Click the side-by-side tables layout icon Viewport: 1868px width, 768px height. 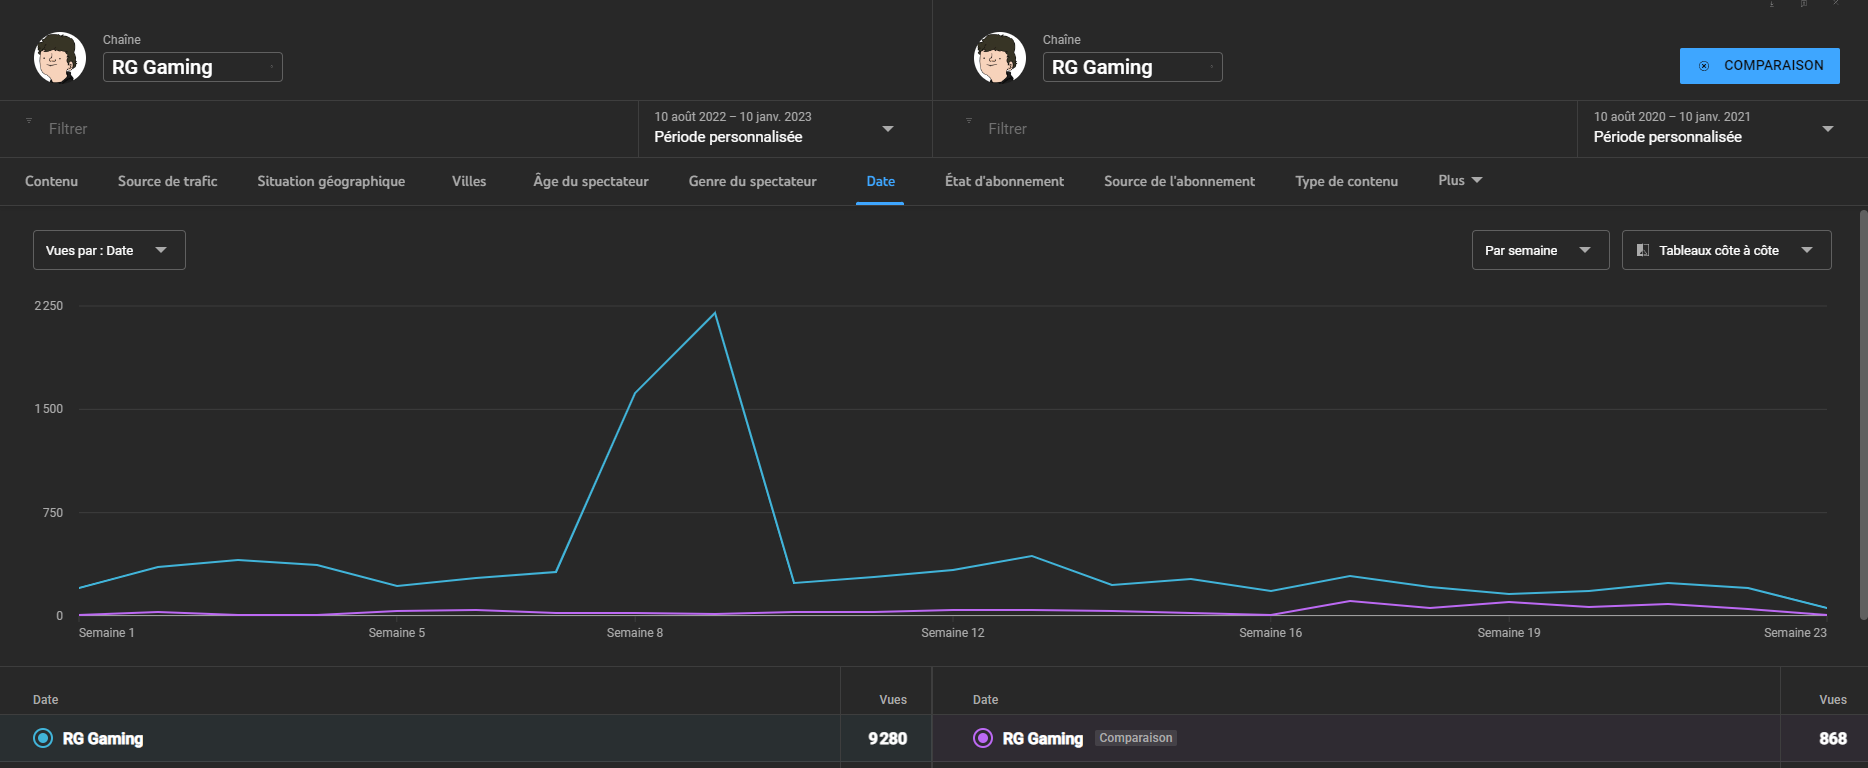(x=1643, y=250)
